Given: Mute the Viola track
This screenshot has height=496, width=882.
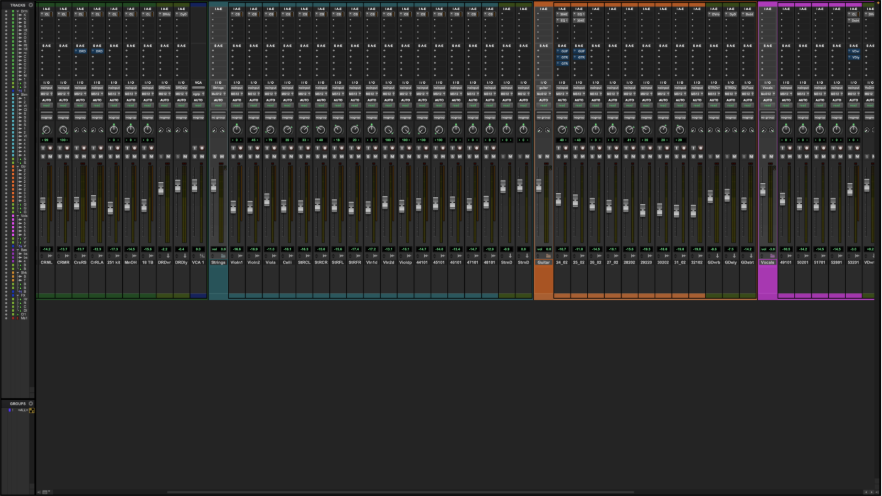Looking at the screenshot, I should coord(274,156).
